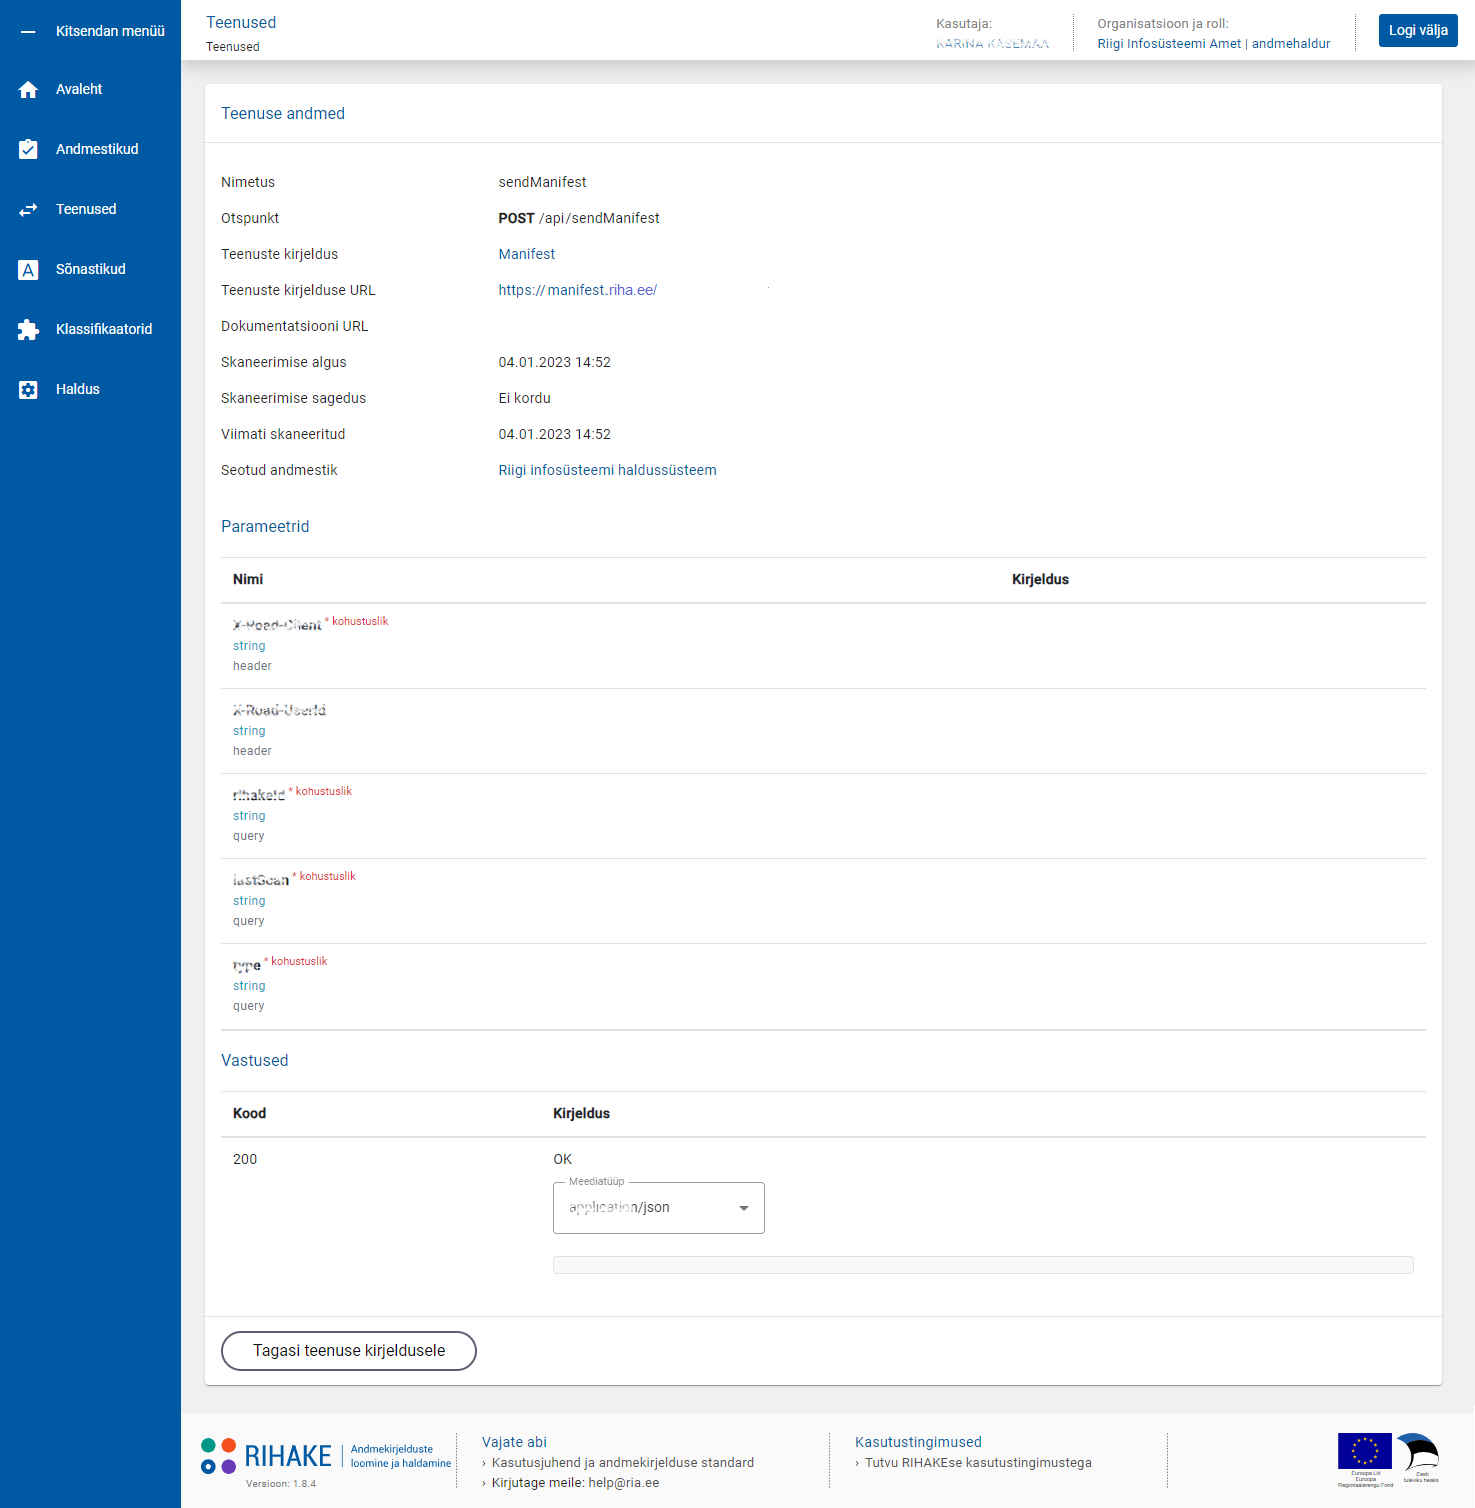
Task: Expand media type list using arrow
Action: (x=743, y=1208)
